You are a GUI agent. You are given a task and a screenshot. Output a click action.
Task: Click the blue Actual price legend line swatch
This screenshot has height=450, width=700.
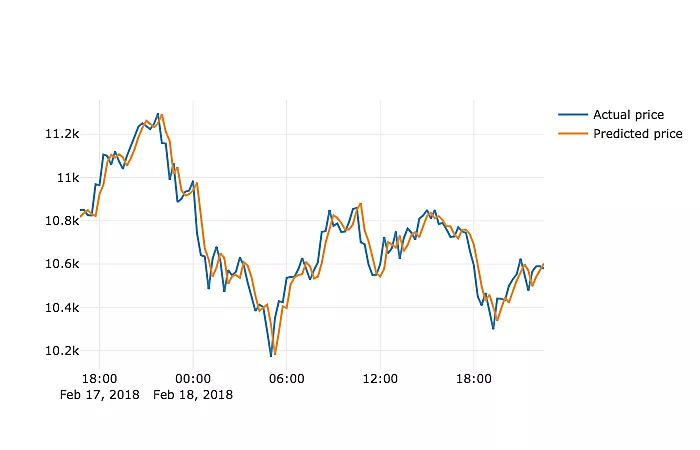[x=573, y=115]
